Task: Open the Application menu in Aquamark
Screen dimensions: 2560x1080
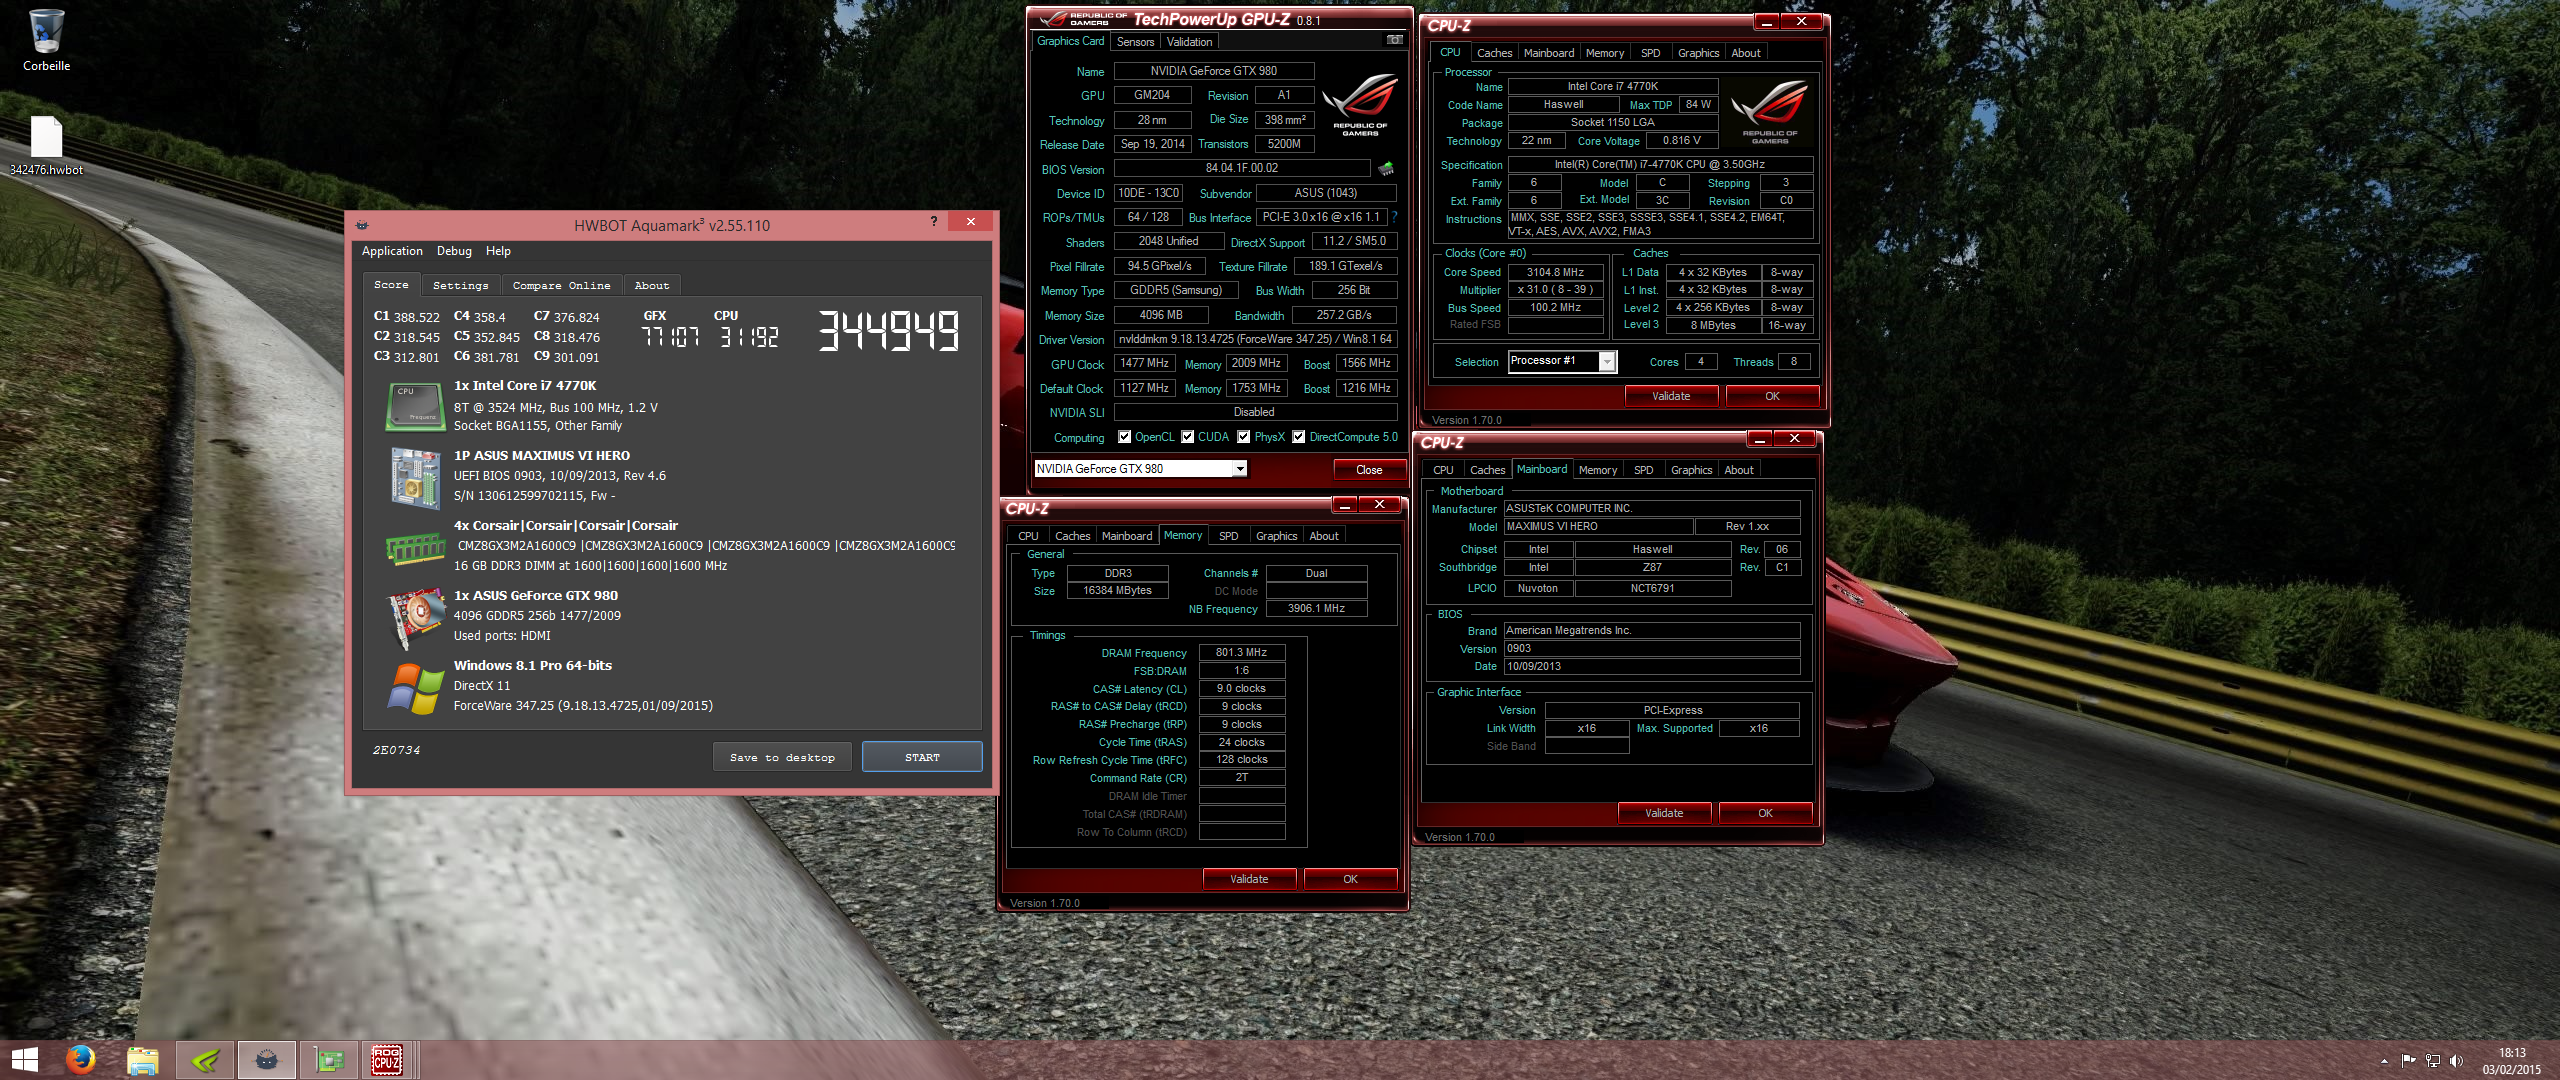Action: coord(392,251)
